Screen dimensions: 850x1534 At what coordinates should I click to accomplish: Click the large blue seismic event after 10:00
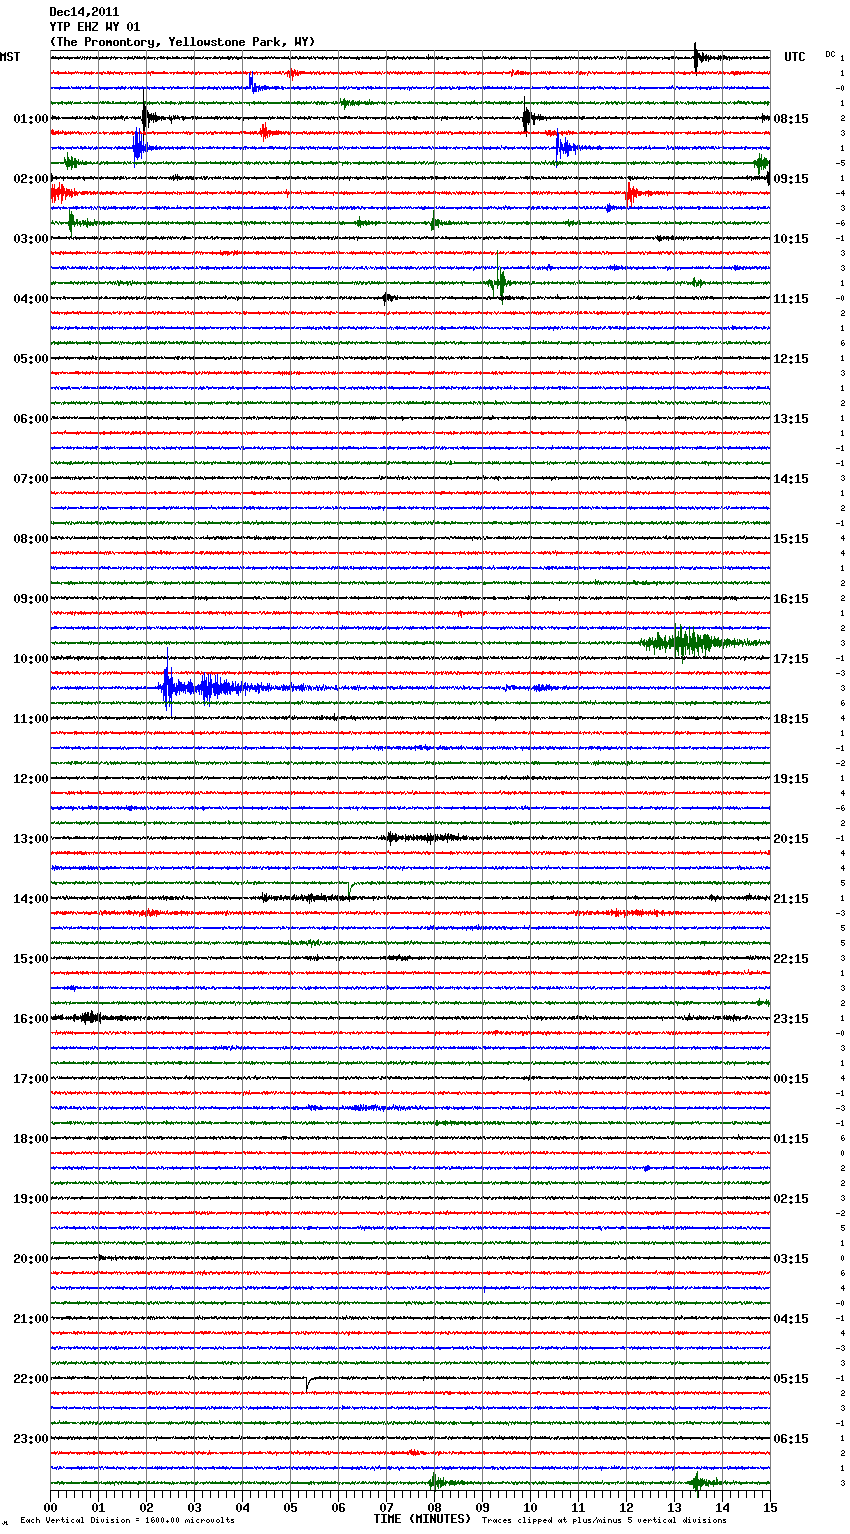click(x=168, y=687)
